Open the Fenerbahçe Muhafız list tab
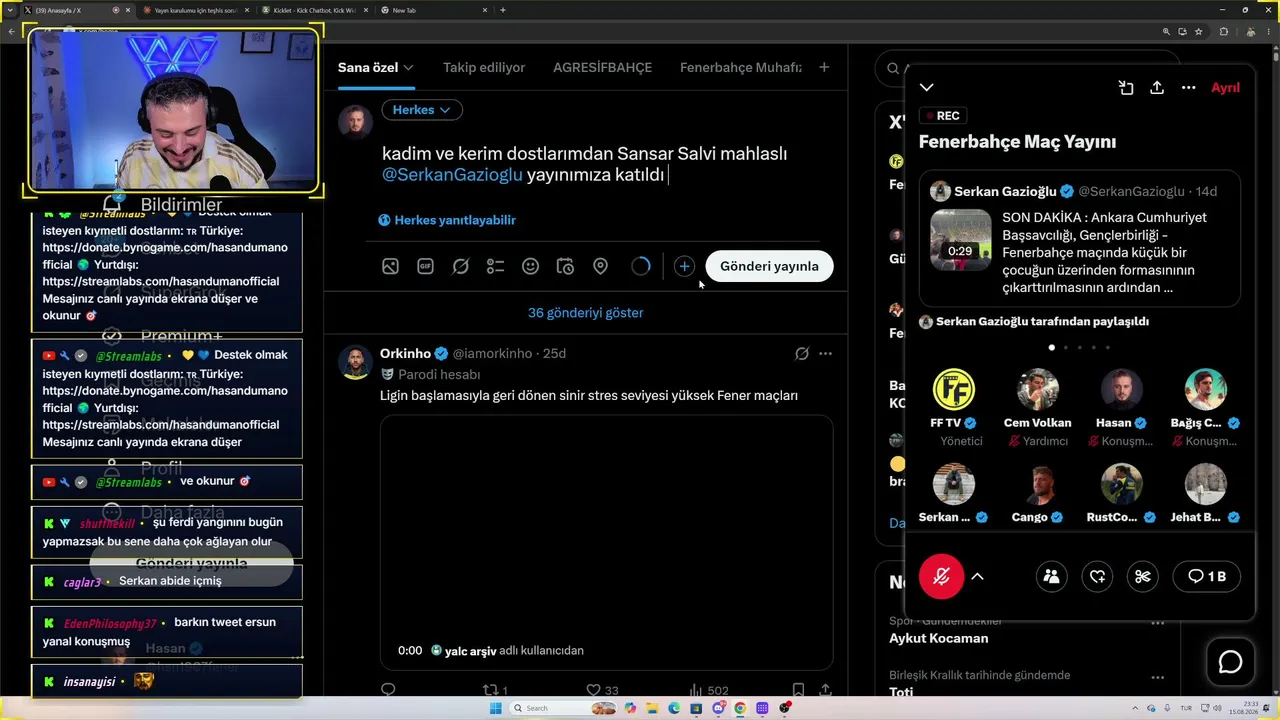The height and width of the screenshot is (720, 1280). (741, 68)
